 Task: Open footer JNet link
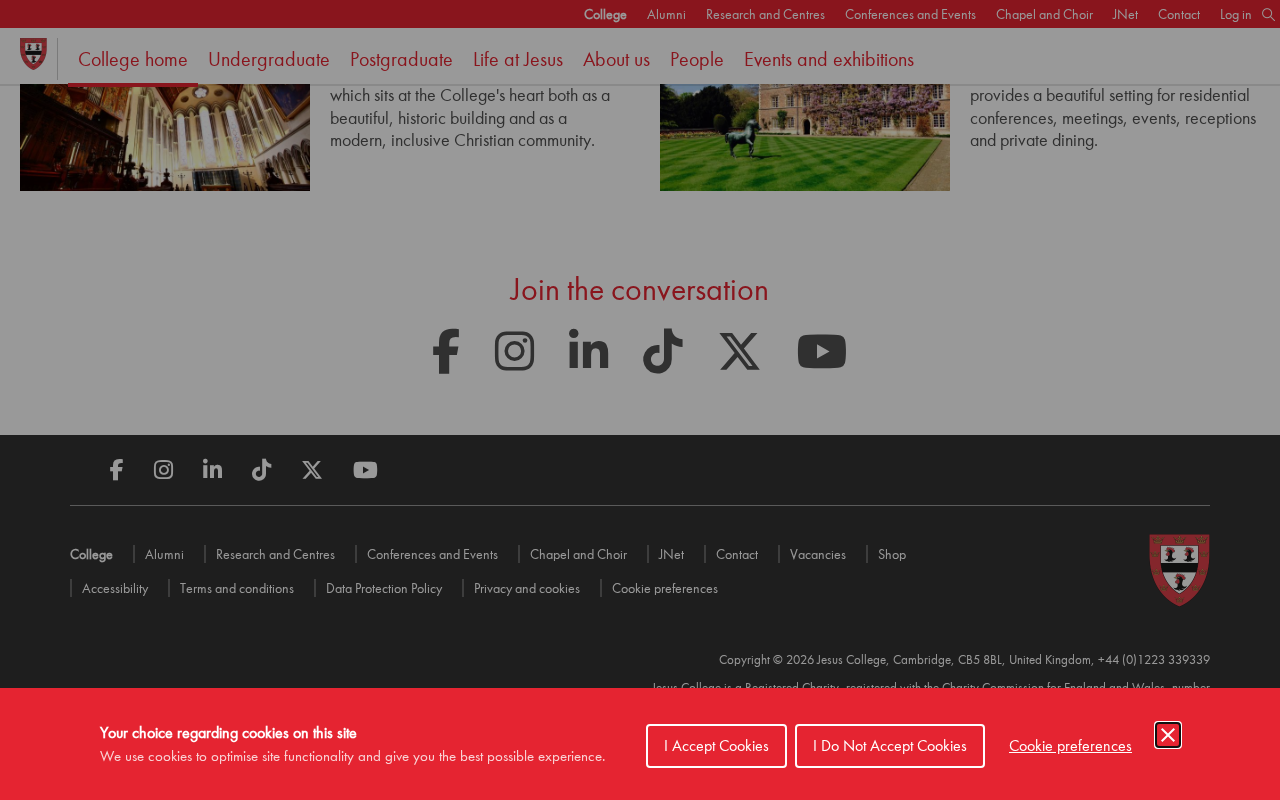pos(671,554)
